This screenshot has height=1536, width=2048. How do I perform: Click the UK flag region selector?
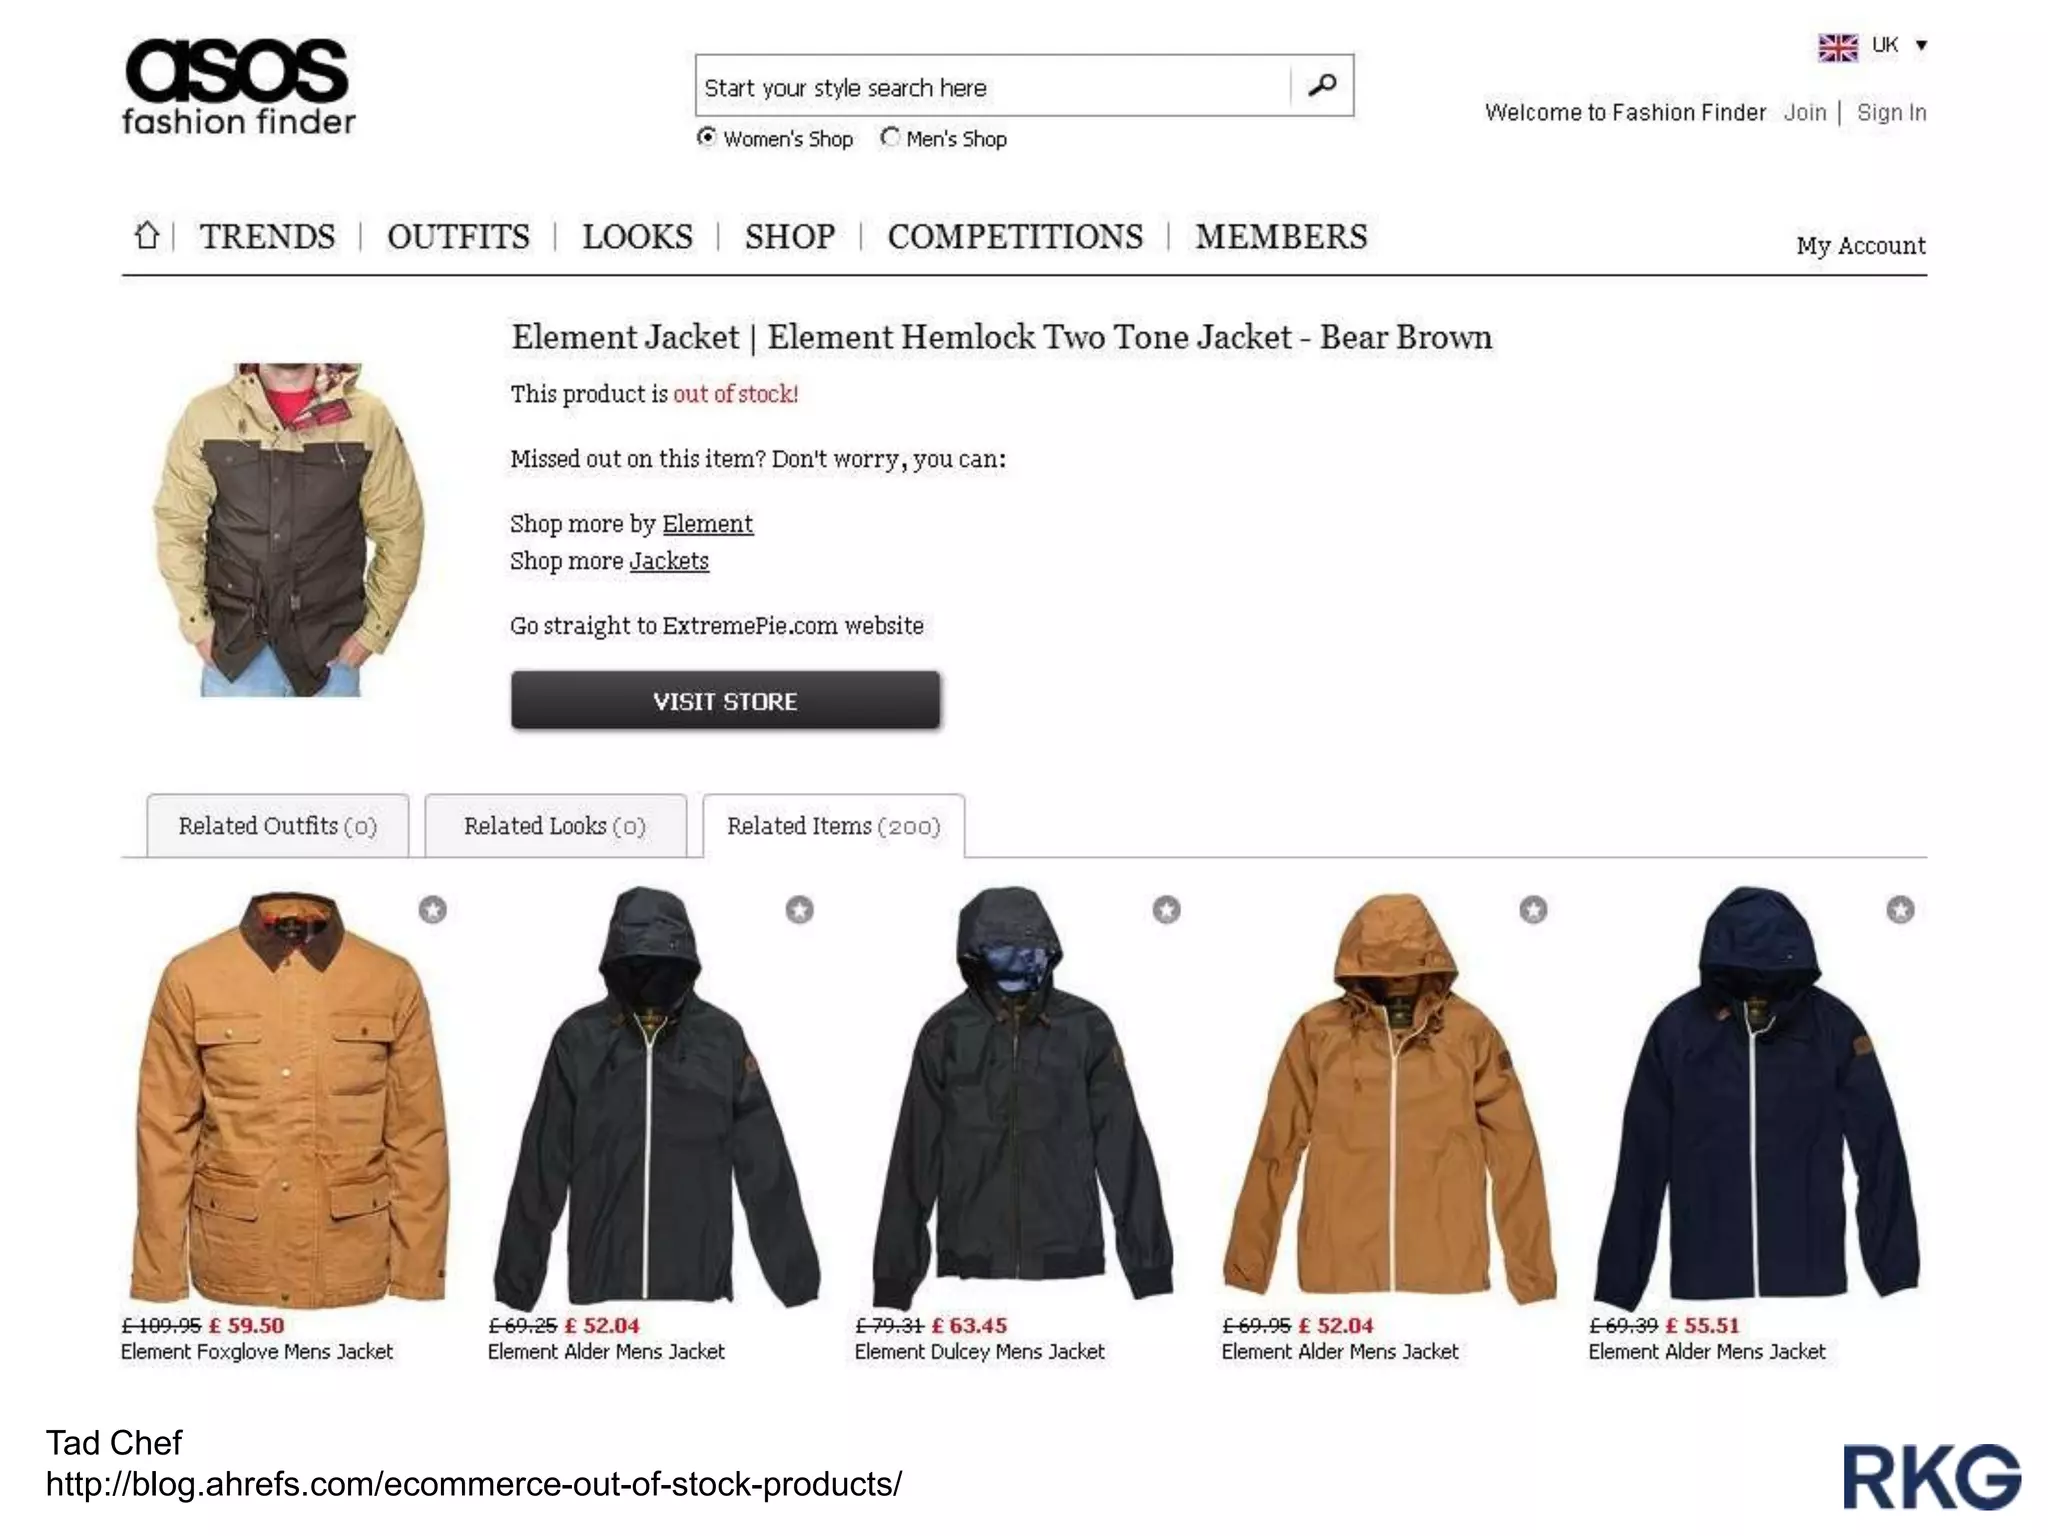click(1838, 47)
